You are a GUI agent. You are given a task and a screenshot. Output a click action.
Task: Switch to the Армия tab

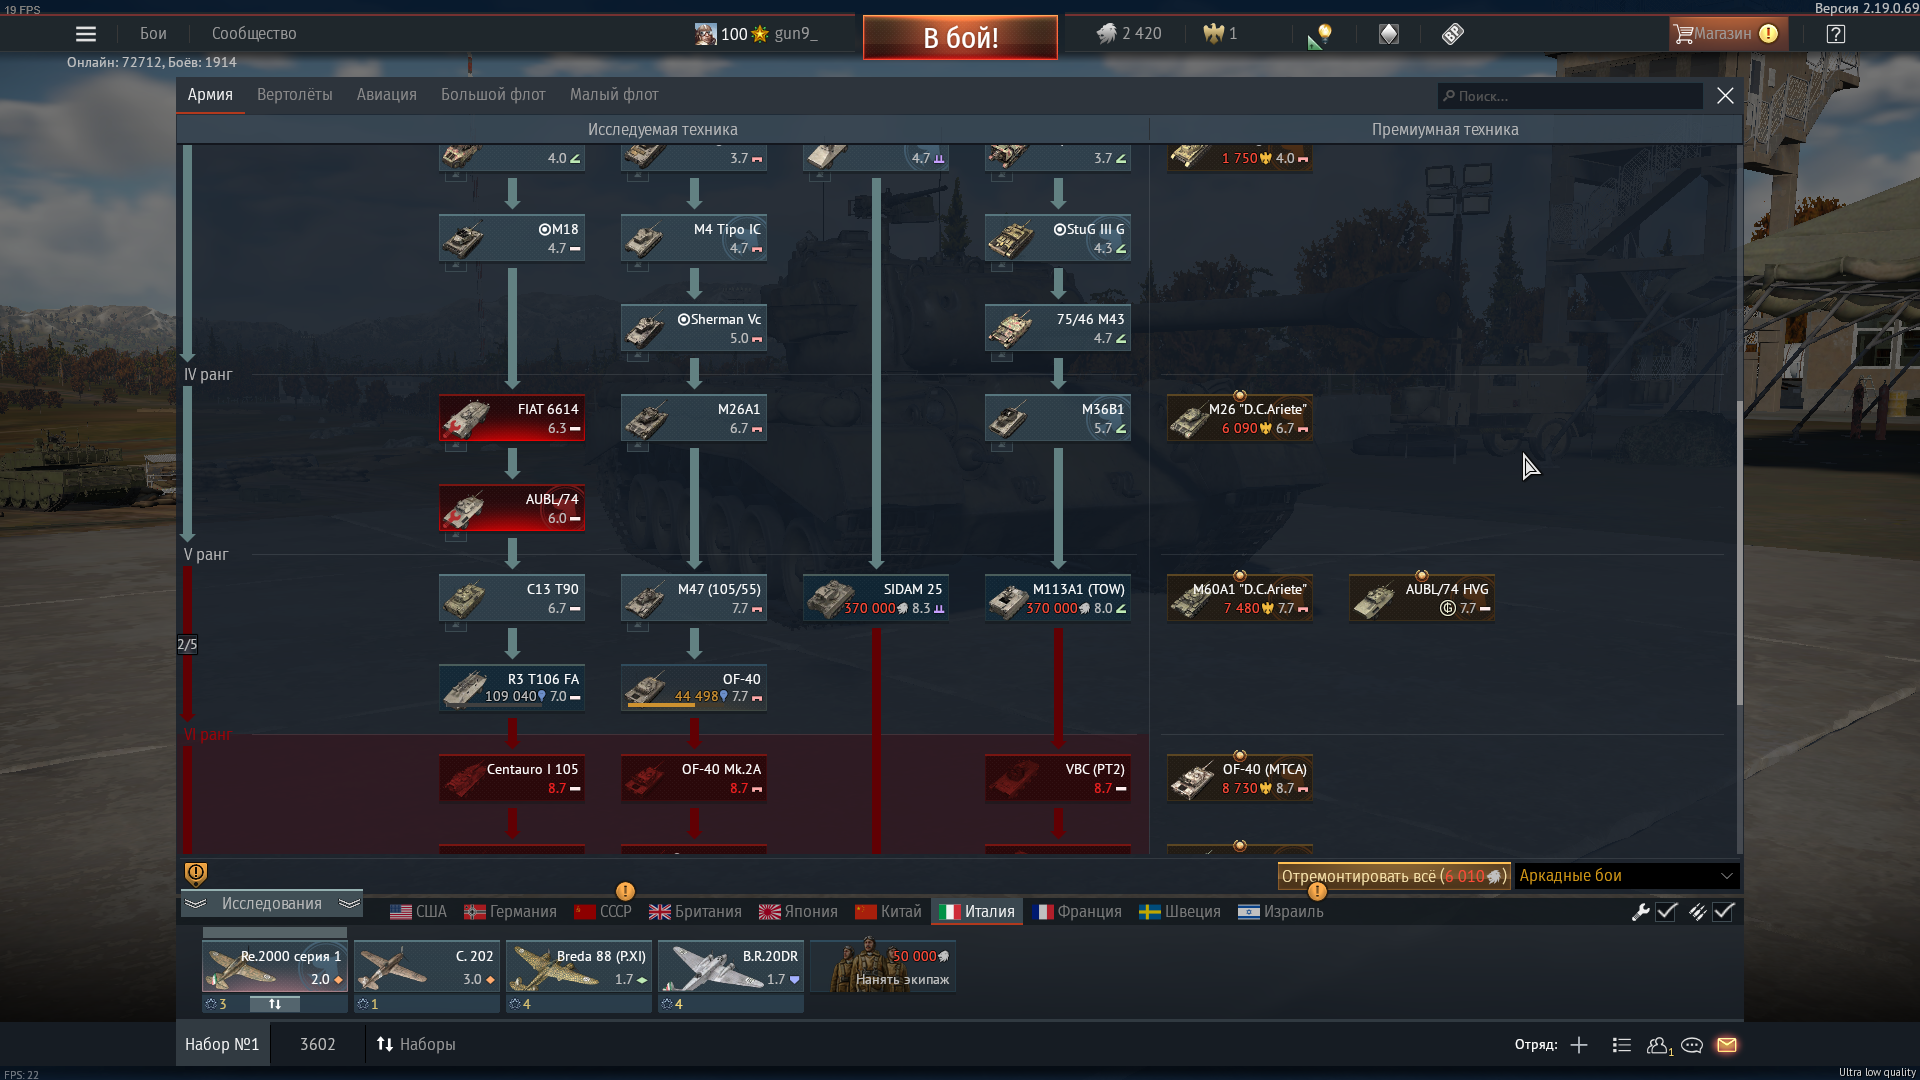tap(210, 95)
